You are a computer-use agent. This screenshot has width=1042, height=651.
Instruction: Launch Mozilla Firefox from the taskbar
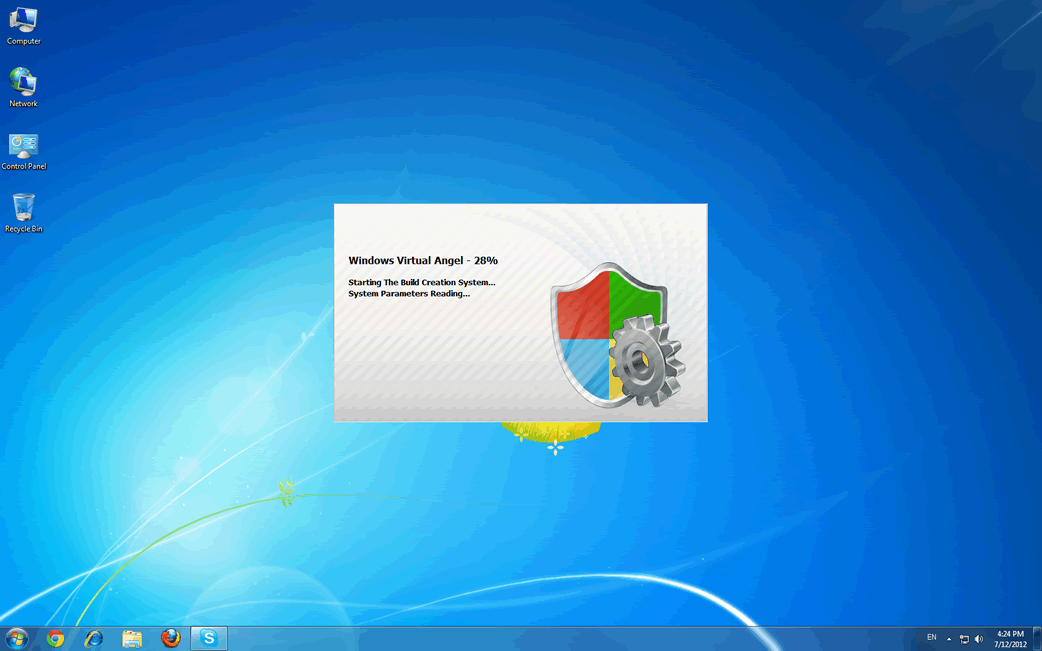[171, 638]
